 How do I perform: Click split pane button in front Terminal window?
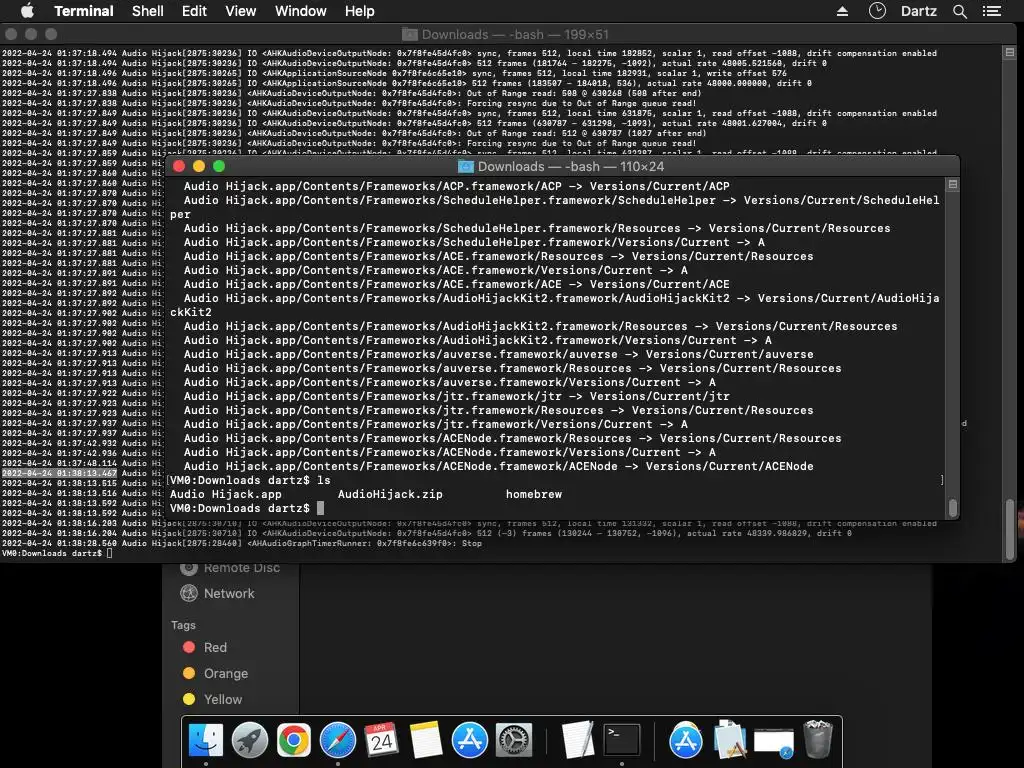(953, 185)
